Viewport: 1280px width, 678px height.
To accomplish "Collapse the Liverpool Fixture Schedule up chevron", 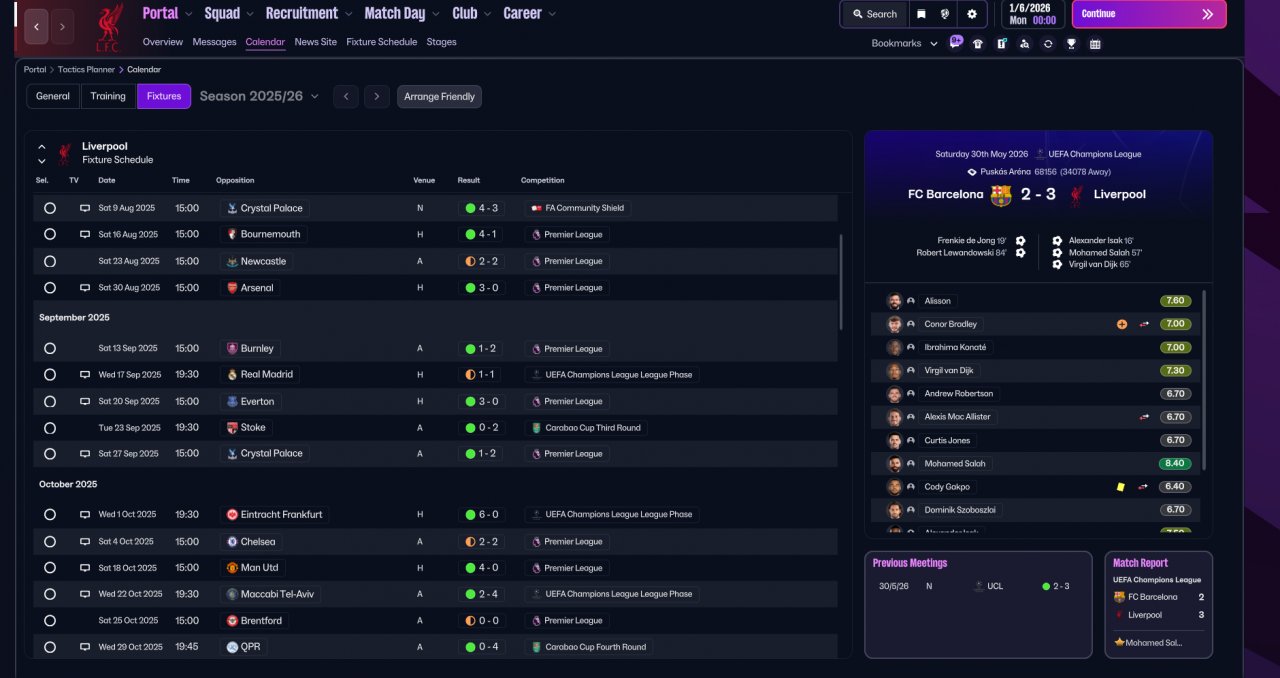I will tap(42, 146).
